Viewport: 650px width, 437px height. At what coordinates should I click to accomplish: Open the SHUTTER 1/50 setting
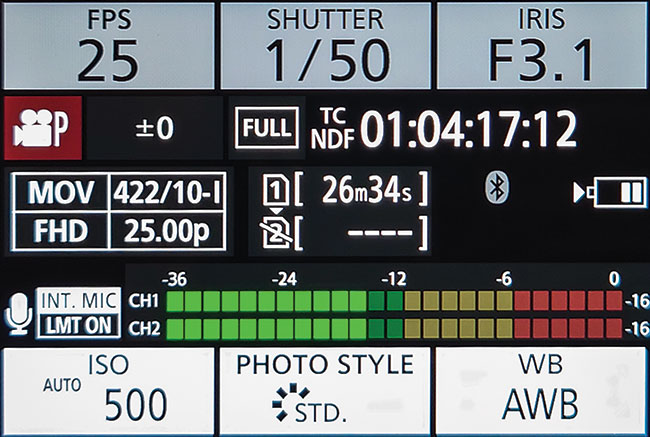click(326, 46)
